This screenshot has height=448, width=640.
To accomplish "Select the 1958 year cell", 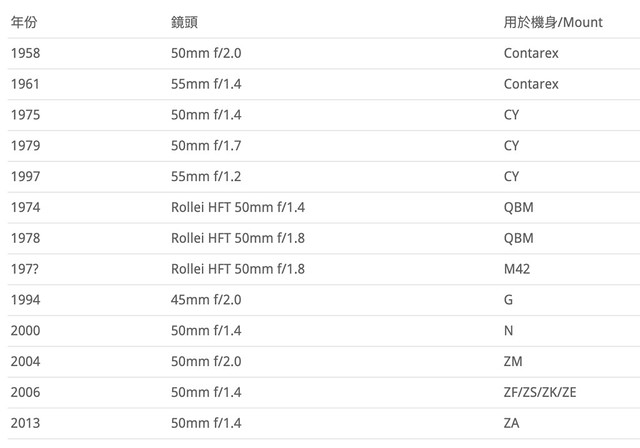I will 25,53.
